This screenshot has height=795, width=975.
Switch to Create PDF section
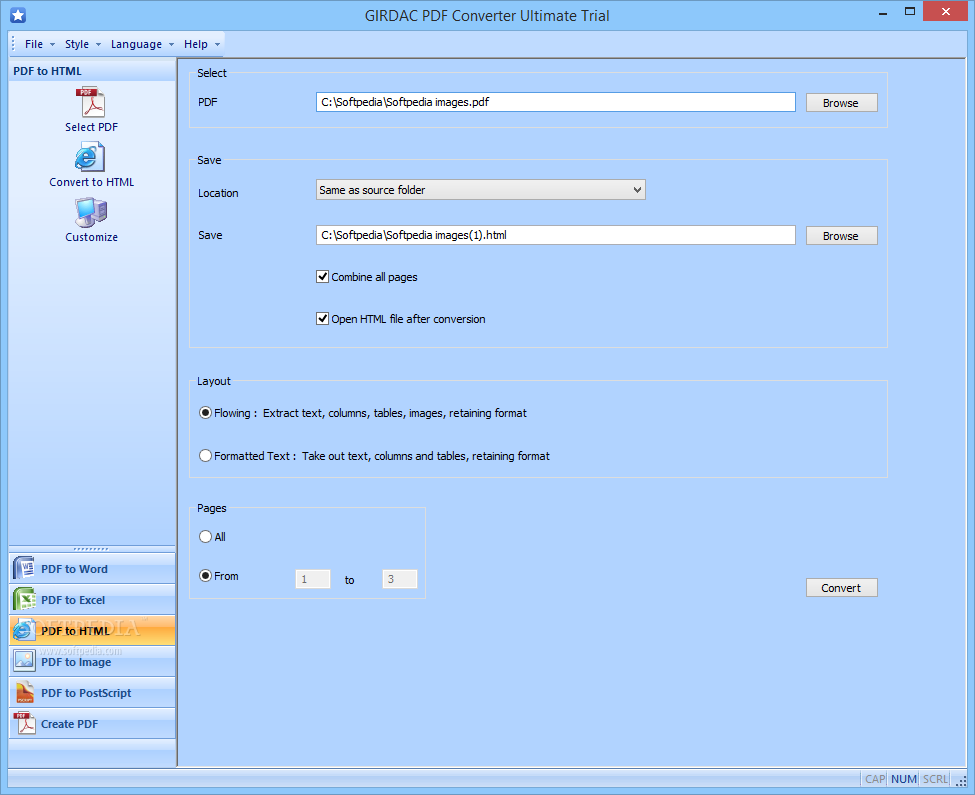click(92, 724)
